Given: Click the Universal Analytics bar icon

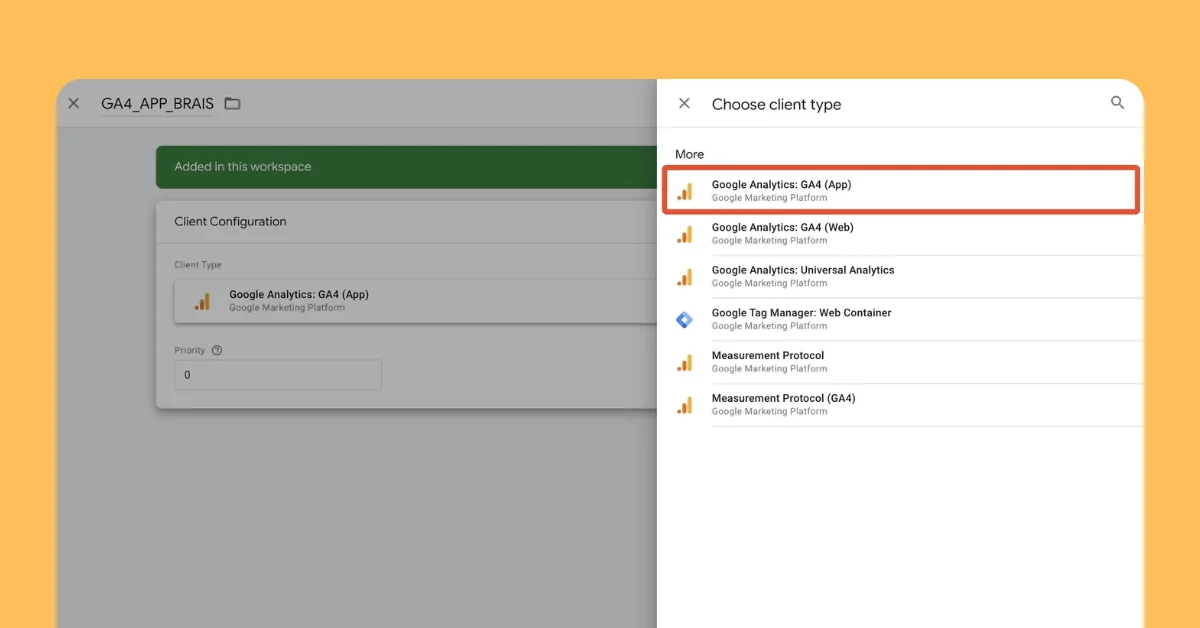Looking at the screenshot, I should [685, 277].
